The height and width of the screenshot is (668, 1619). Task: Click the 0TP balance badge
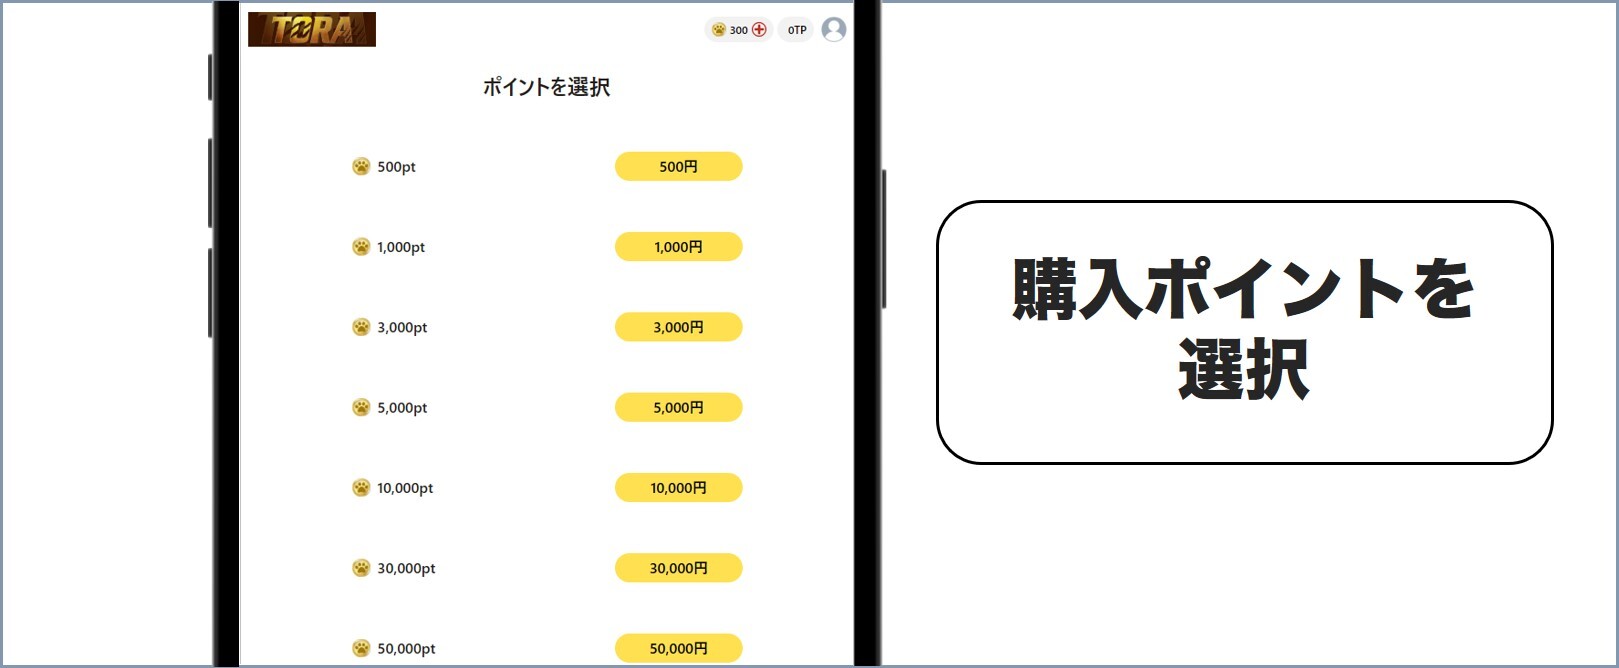point(797,30)
